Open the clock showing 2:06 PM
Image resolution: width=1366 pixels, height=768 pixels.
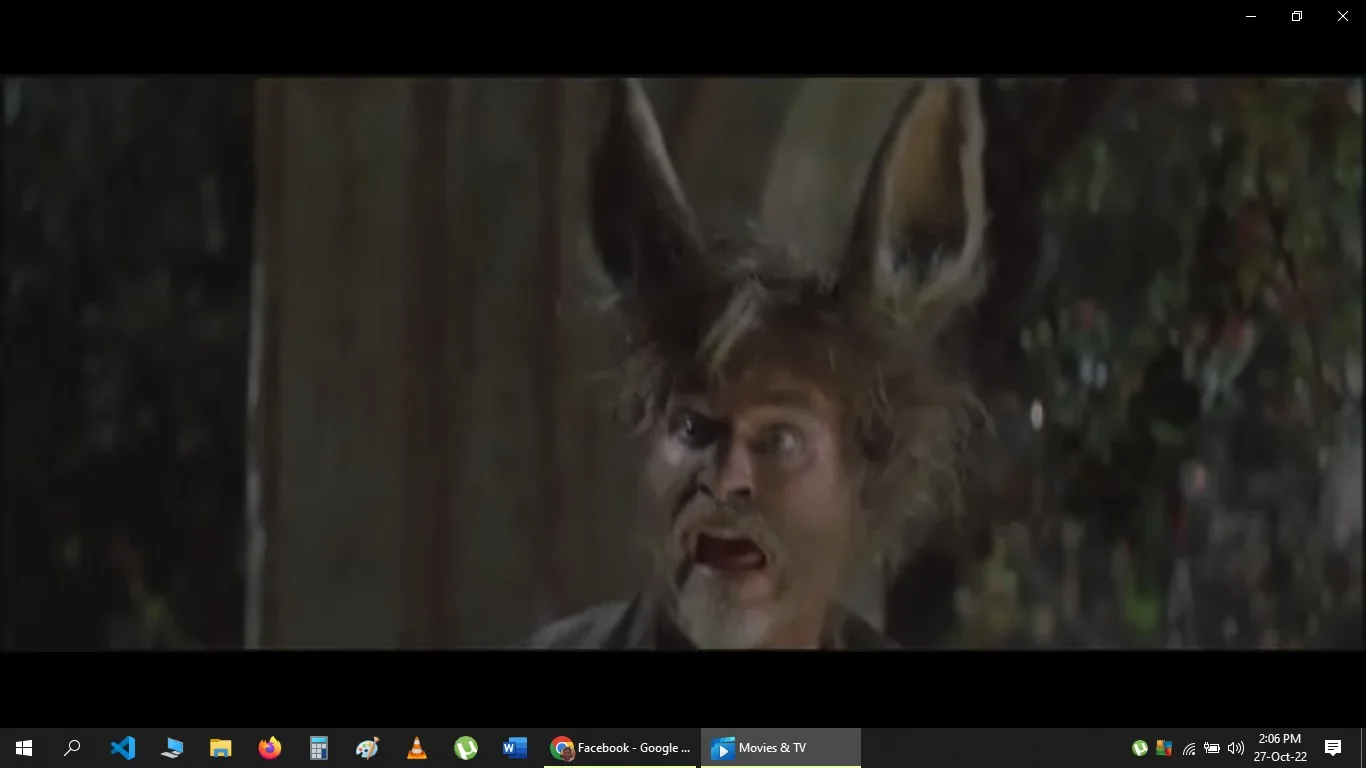click(x=1280, y=748)
